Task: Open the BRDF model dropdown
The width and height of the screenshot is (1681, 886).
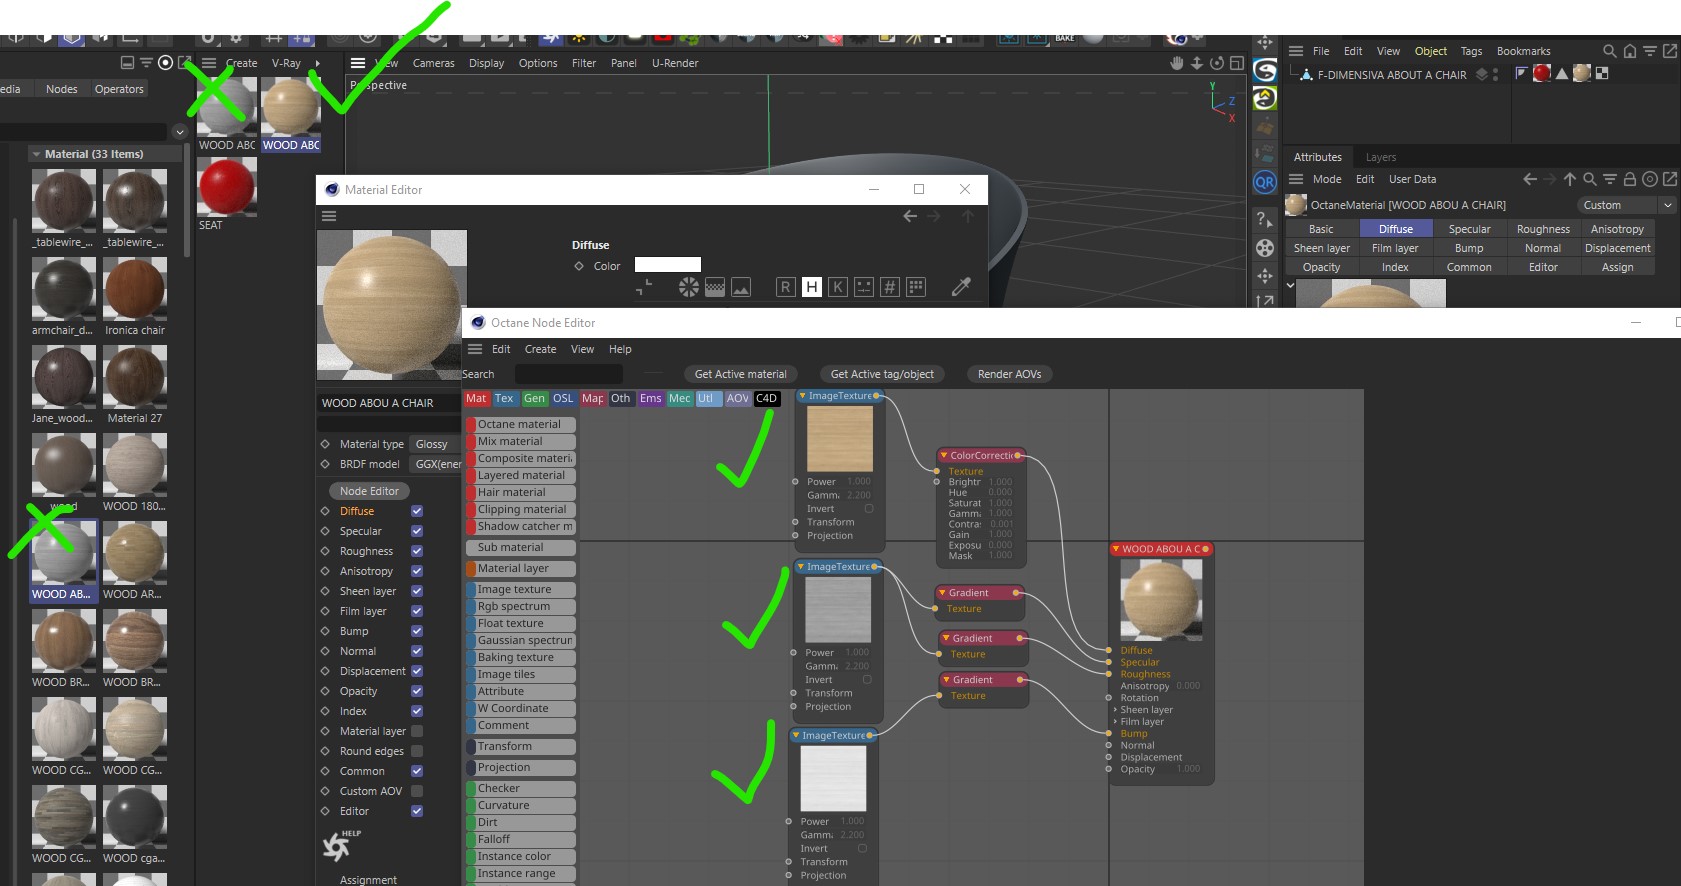Action: [436, 464]
